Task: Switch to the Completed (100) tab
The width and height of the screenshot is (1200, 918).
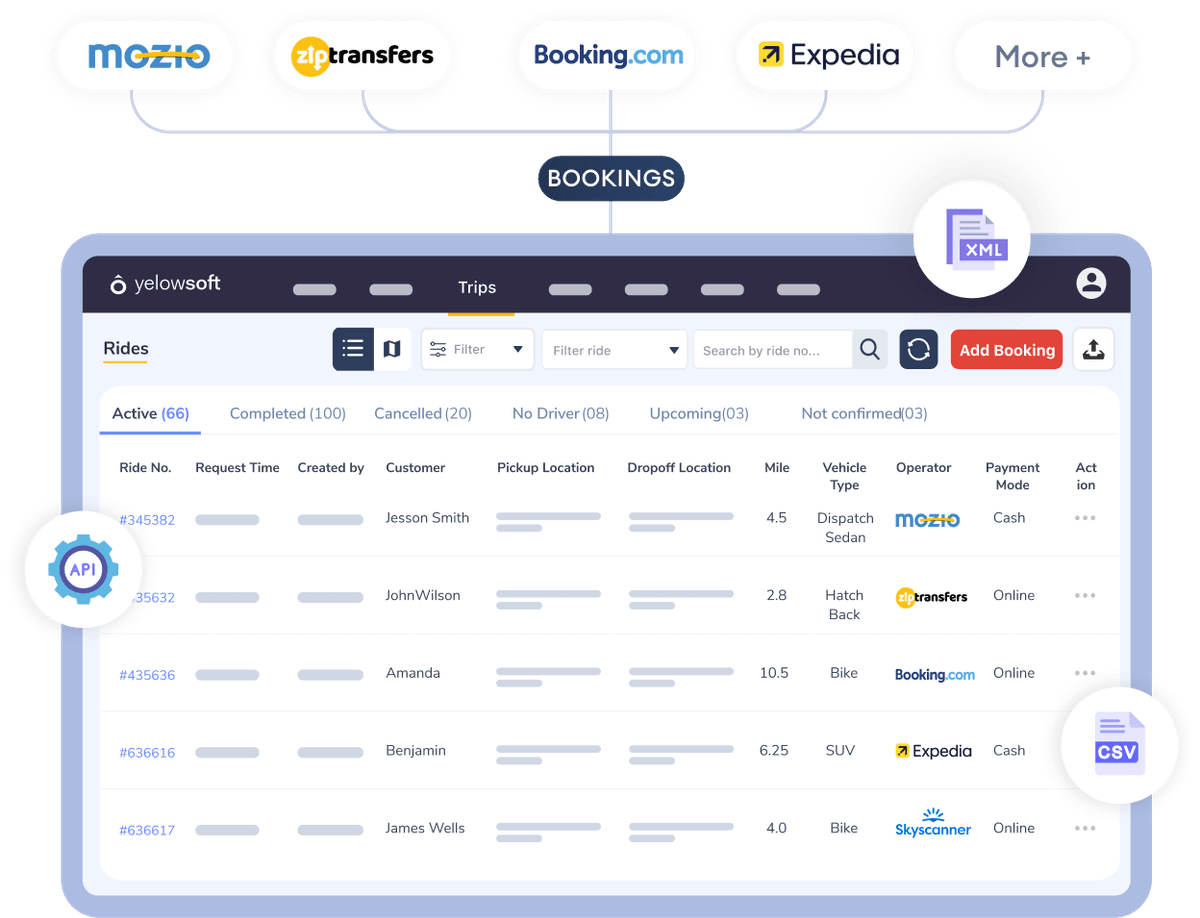Action: 287,413
